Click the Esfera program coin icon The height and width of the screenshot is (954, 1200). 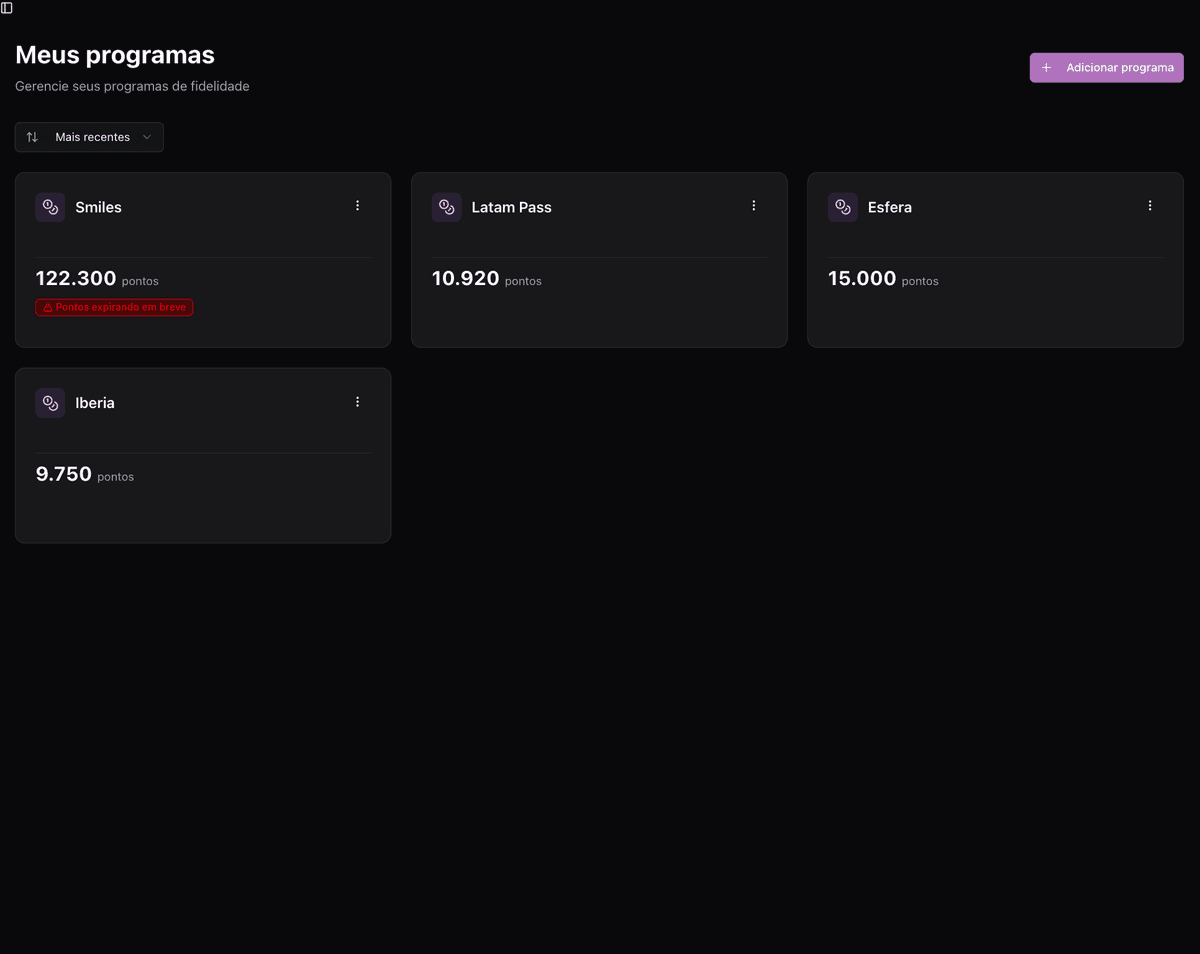[x=842, y=207]
